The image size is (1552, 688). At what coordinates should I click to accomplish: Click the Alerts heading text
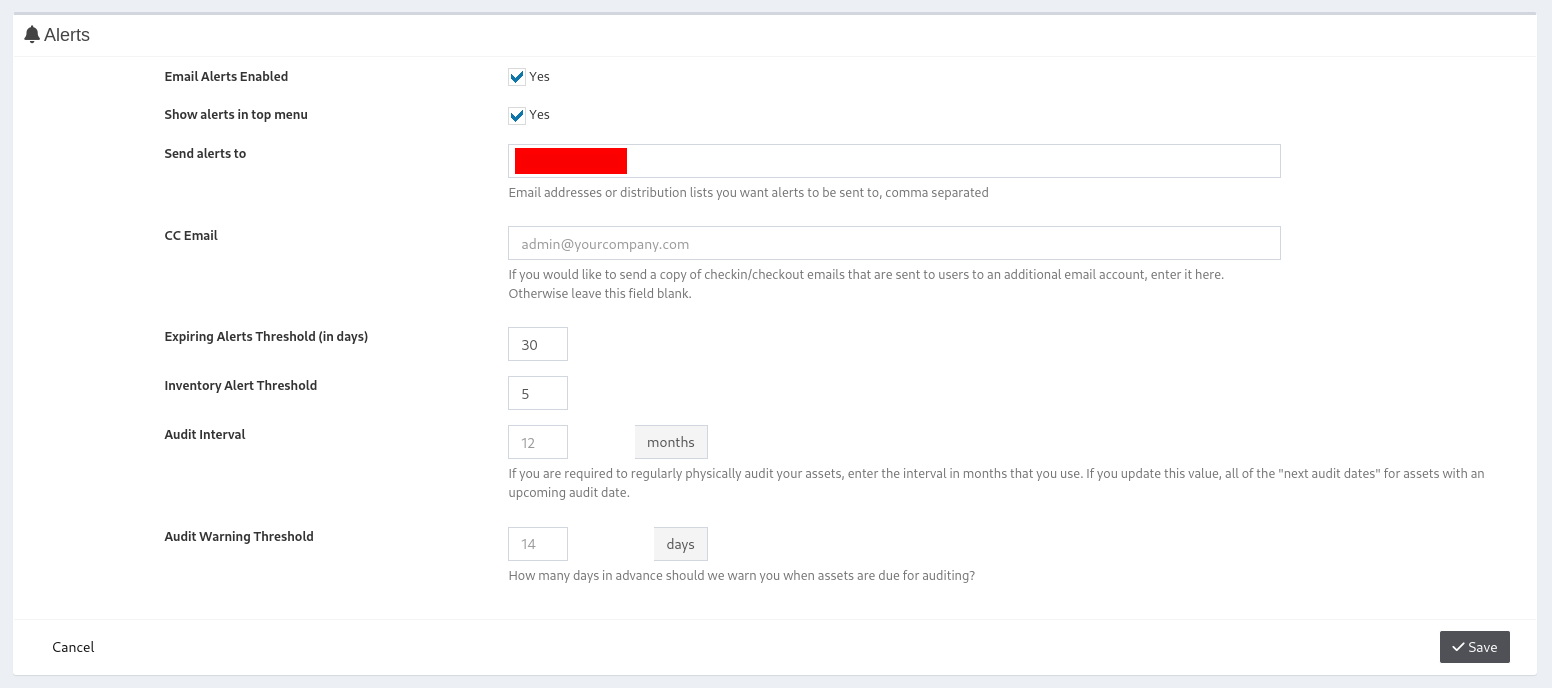[67, 35]
